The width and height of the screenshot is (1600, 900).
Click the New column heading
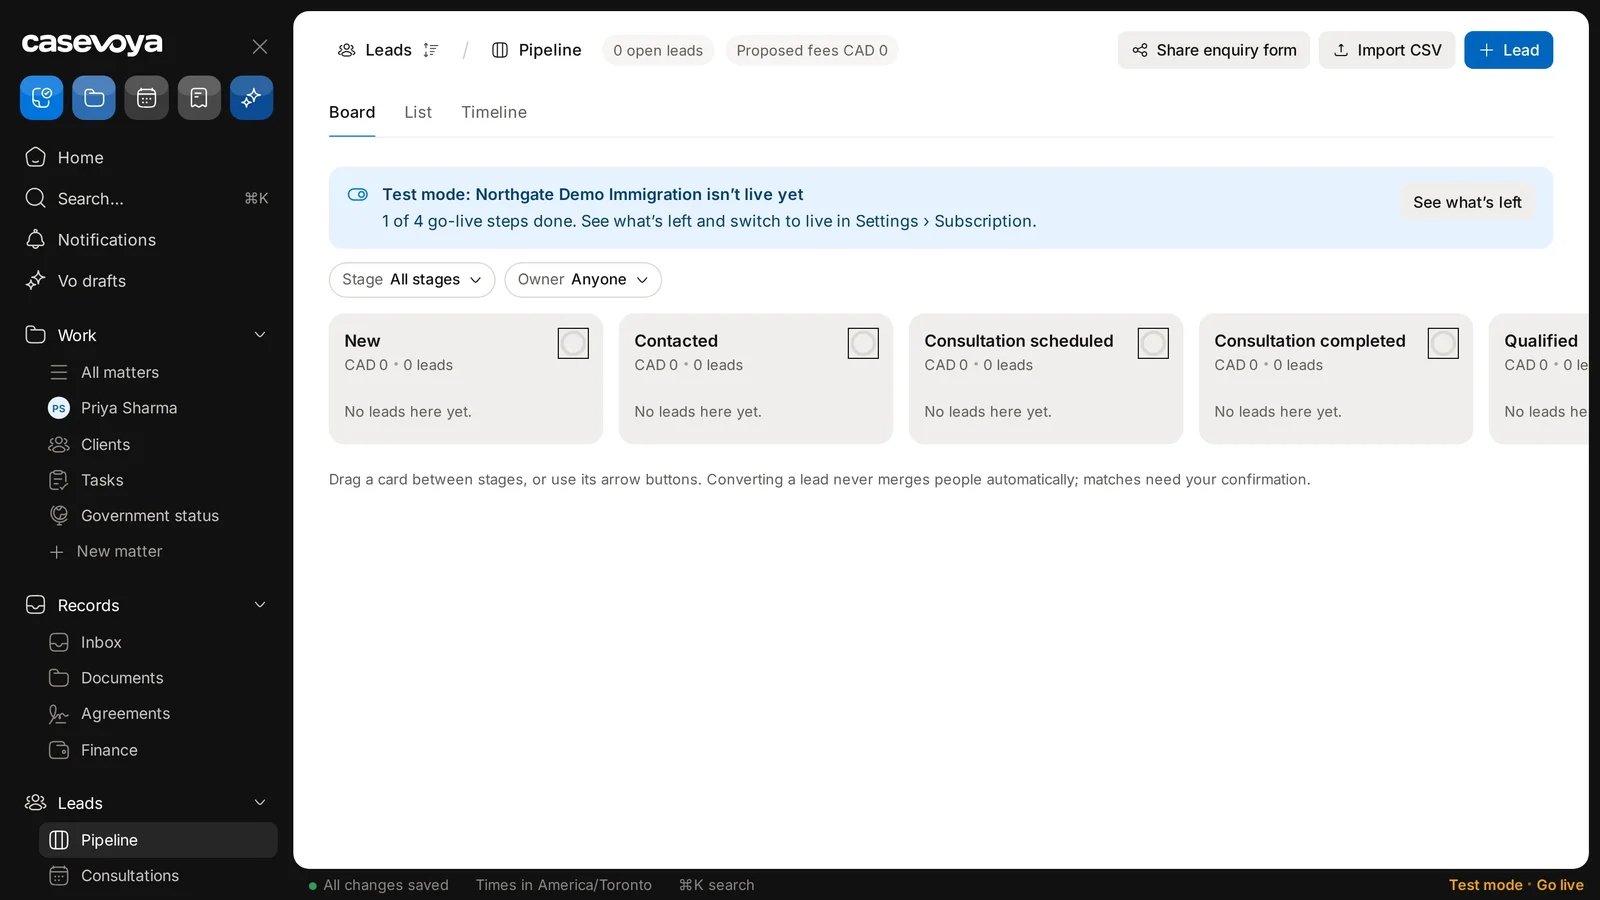click(x=362, y=341)
